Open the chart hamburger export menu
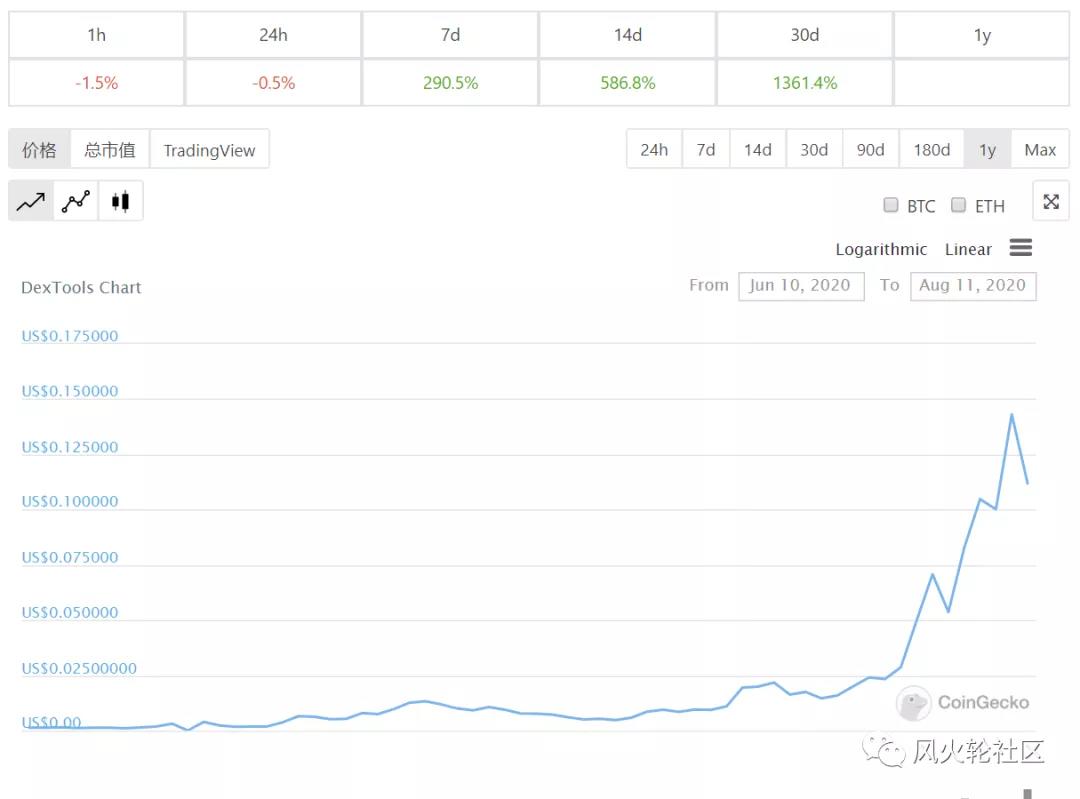The height and width of the screenshot is (799, 1080). (x=1020, y=247)
